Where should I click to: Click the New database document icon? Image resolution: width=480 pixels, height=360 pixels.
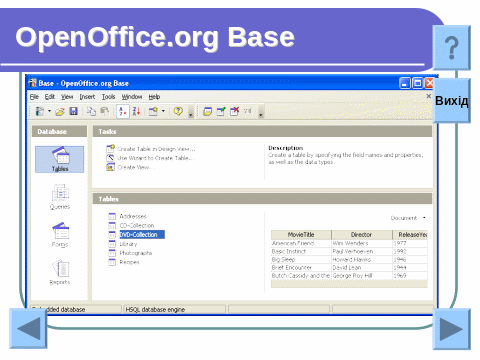coord(40,111)
